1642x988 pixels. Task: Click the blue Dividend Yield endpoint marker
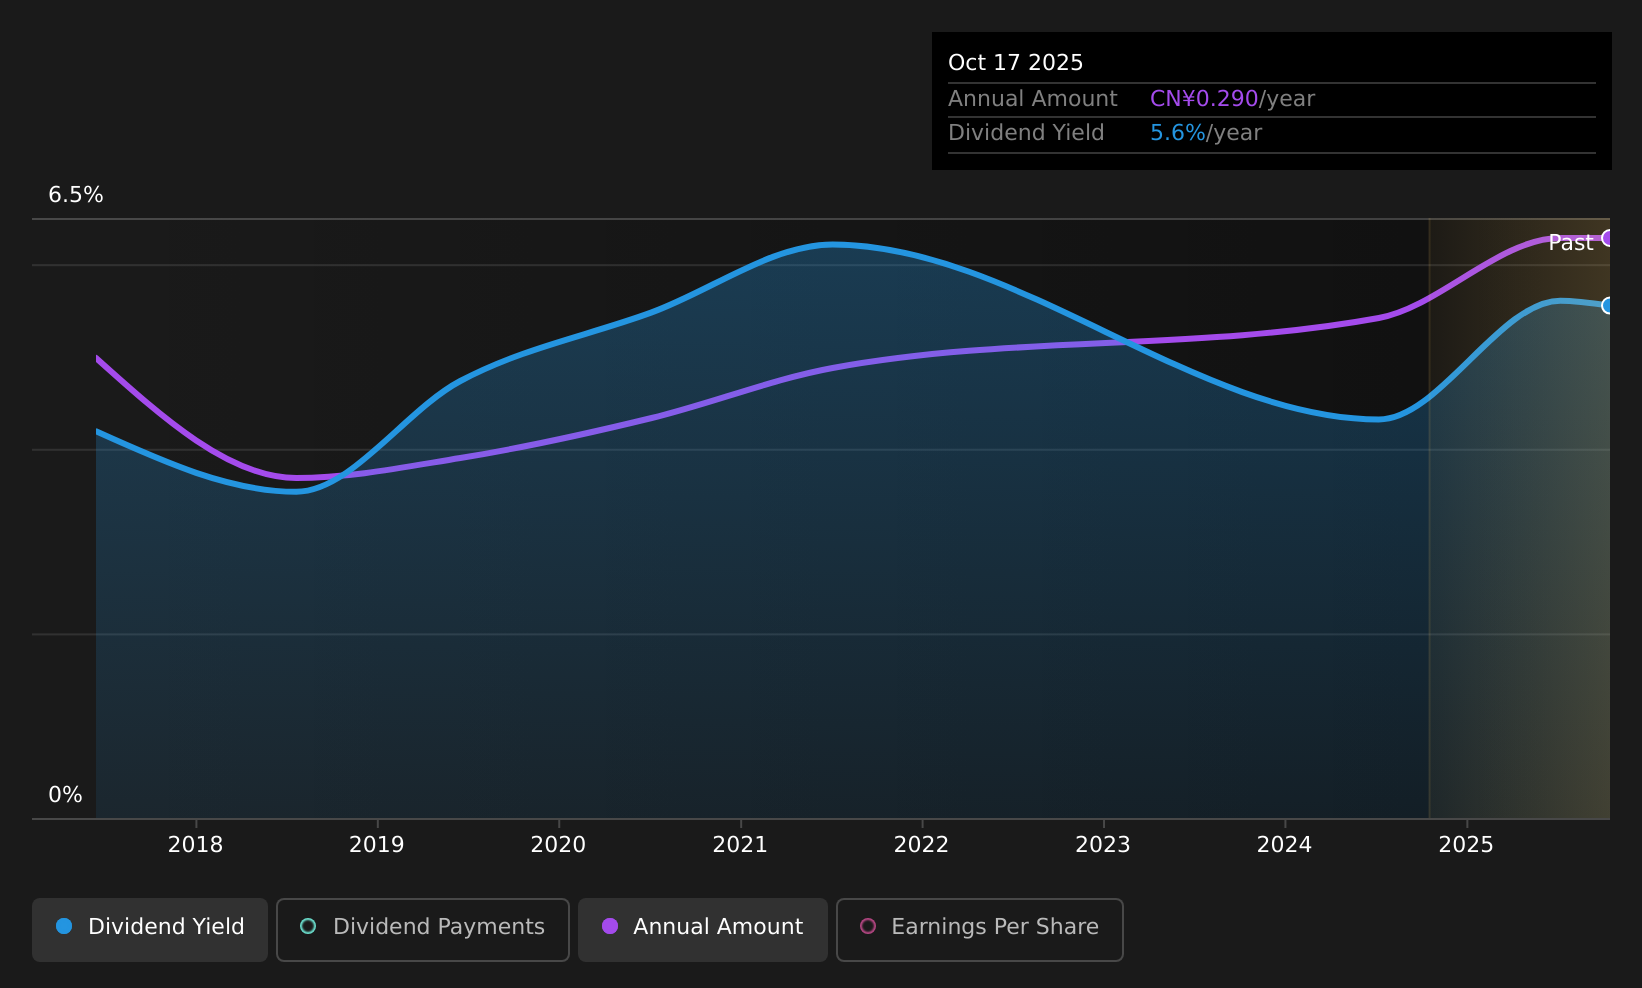pos(1608,306)
